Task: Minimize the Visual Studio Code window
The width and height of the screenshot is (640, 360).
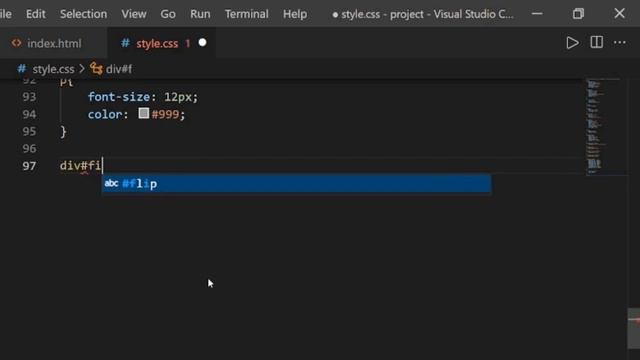Action: pyautogui.click(x=537, y=13)
